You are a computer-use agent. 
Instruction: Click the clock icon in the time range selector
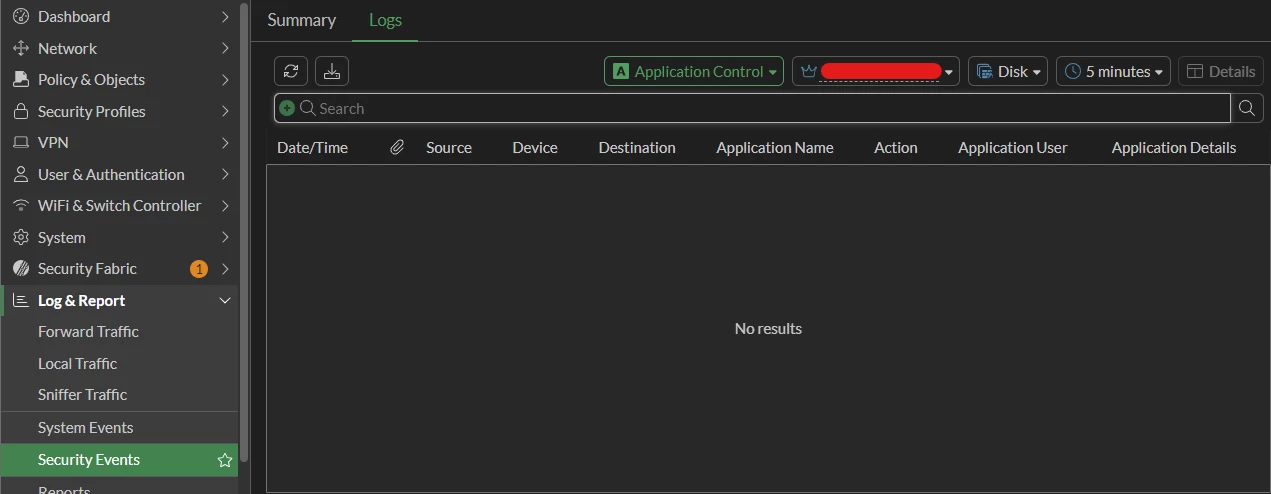click(x=1073, y=72)
